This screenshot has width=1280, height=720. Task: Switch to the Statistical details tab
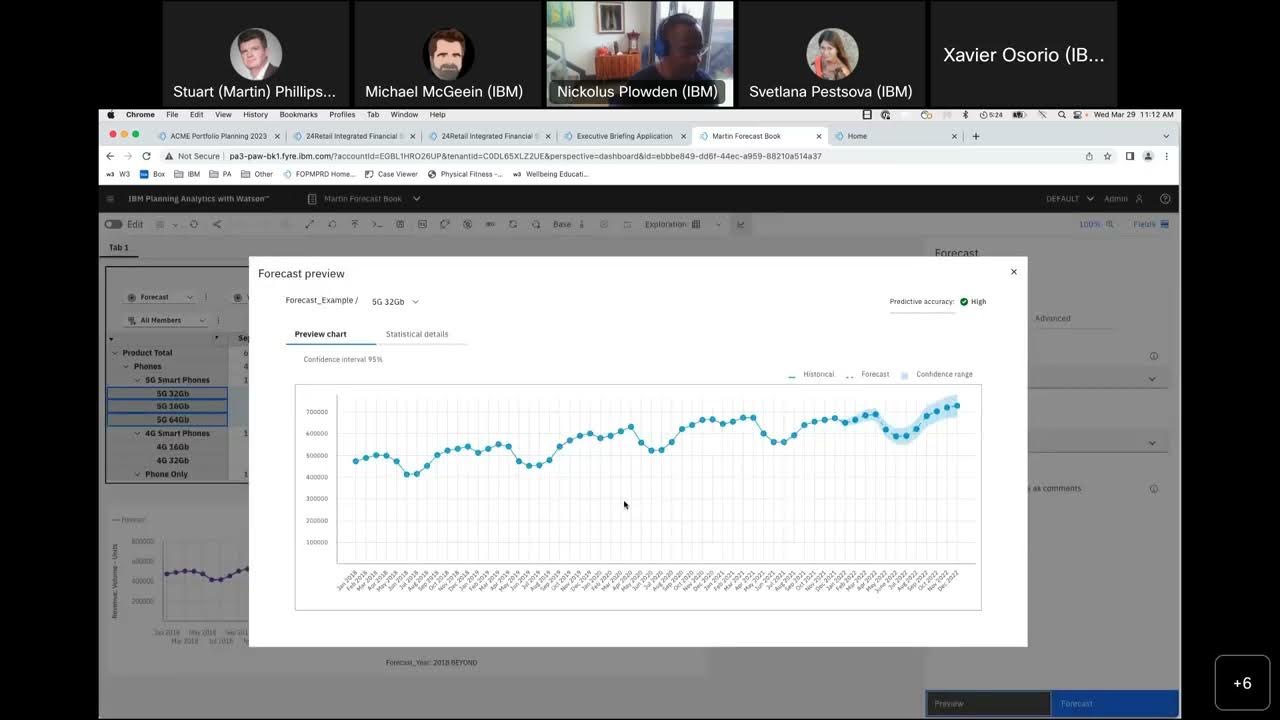(417, 334)
